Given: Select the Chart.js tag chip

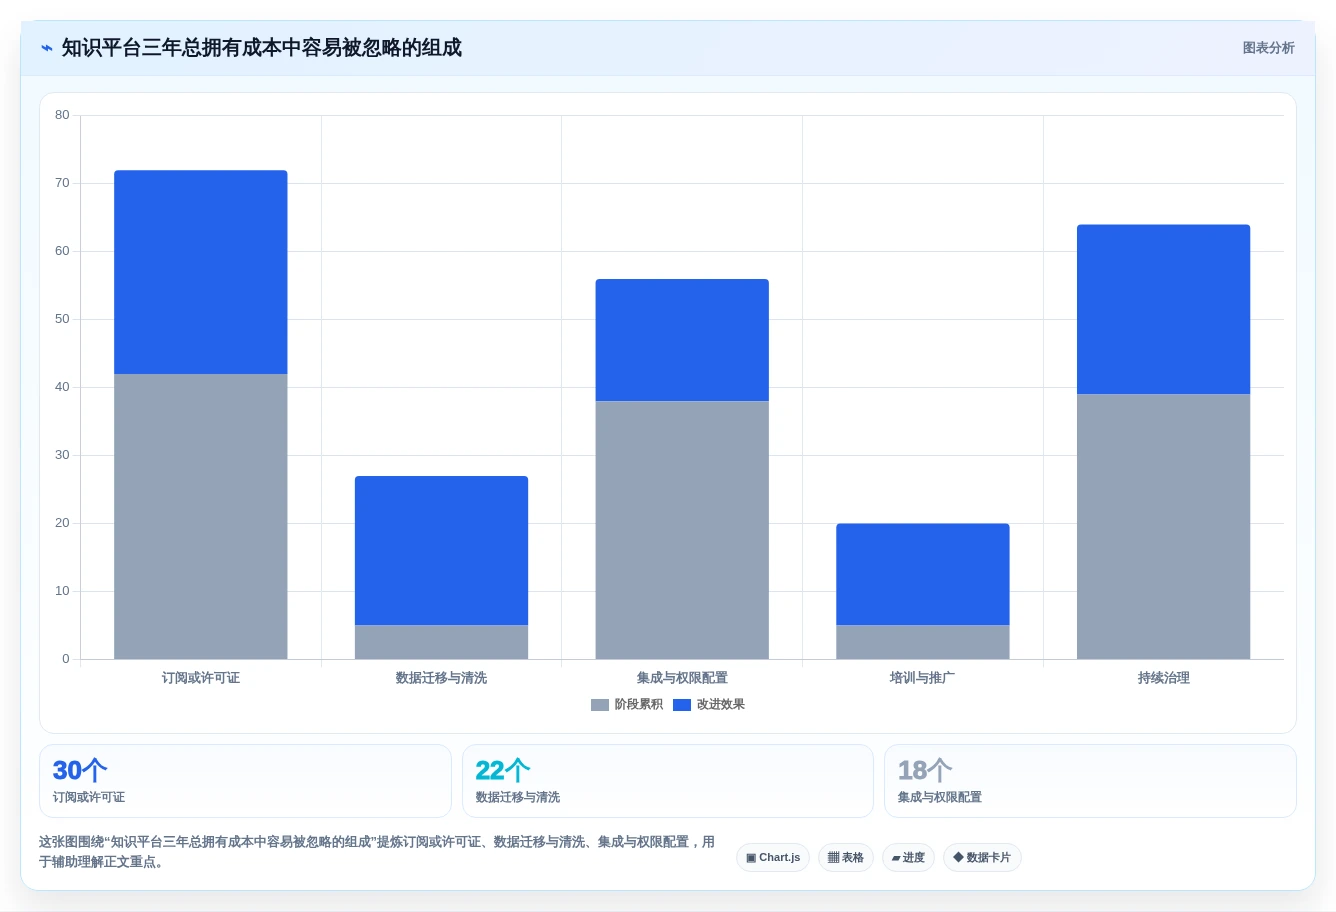Looking at the screenshot, I should pyautogui.click(x=773, y=858).
